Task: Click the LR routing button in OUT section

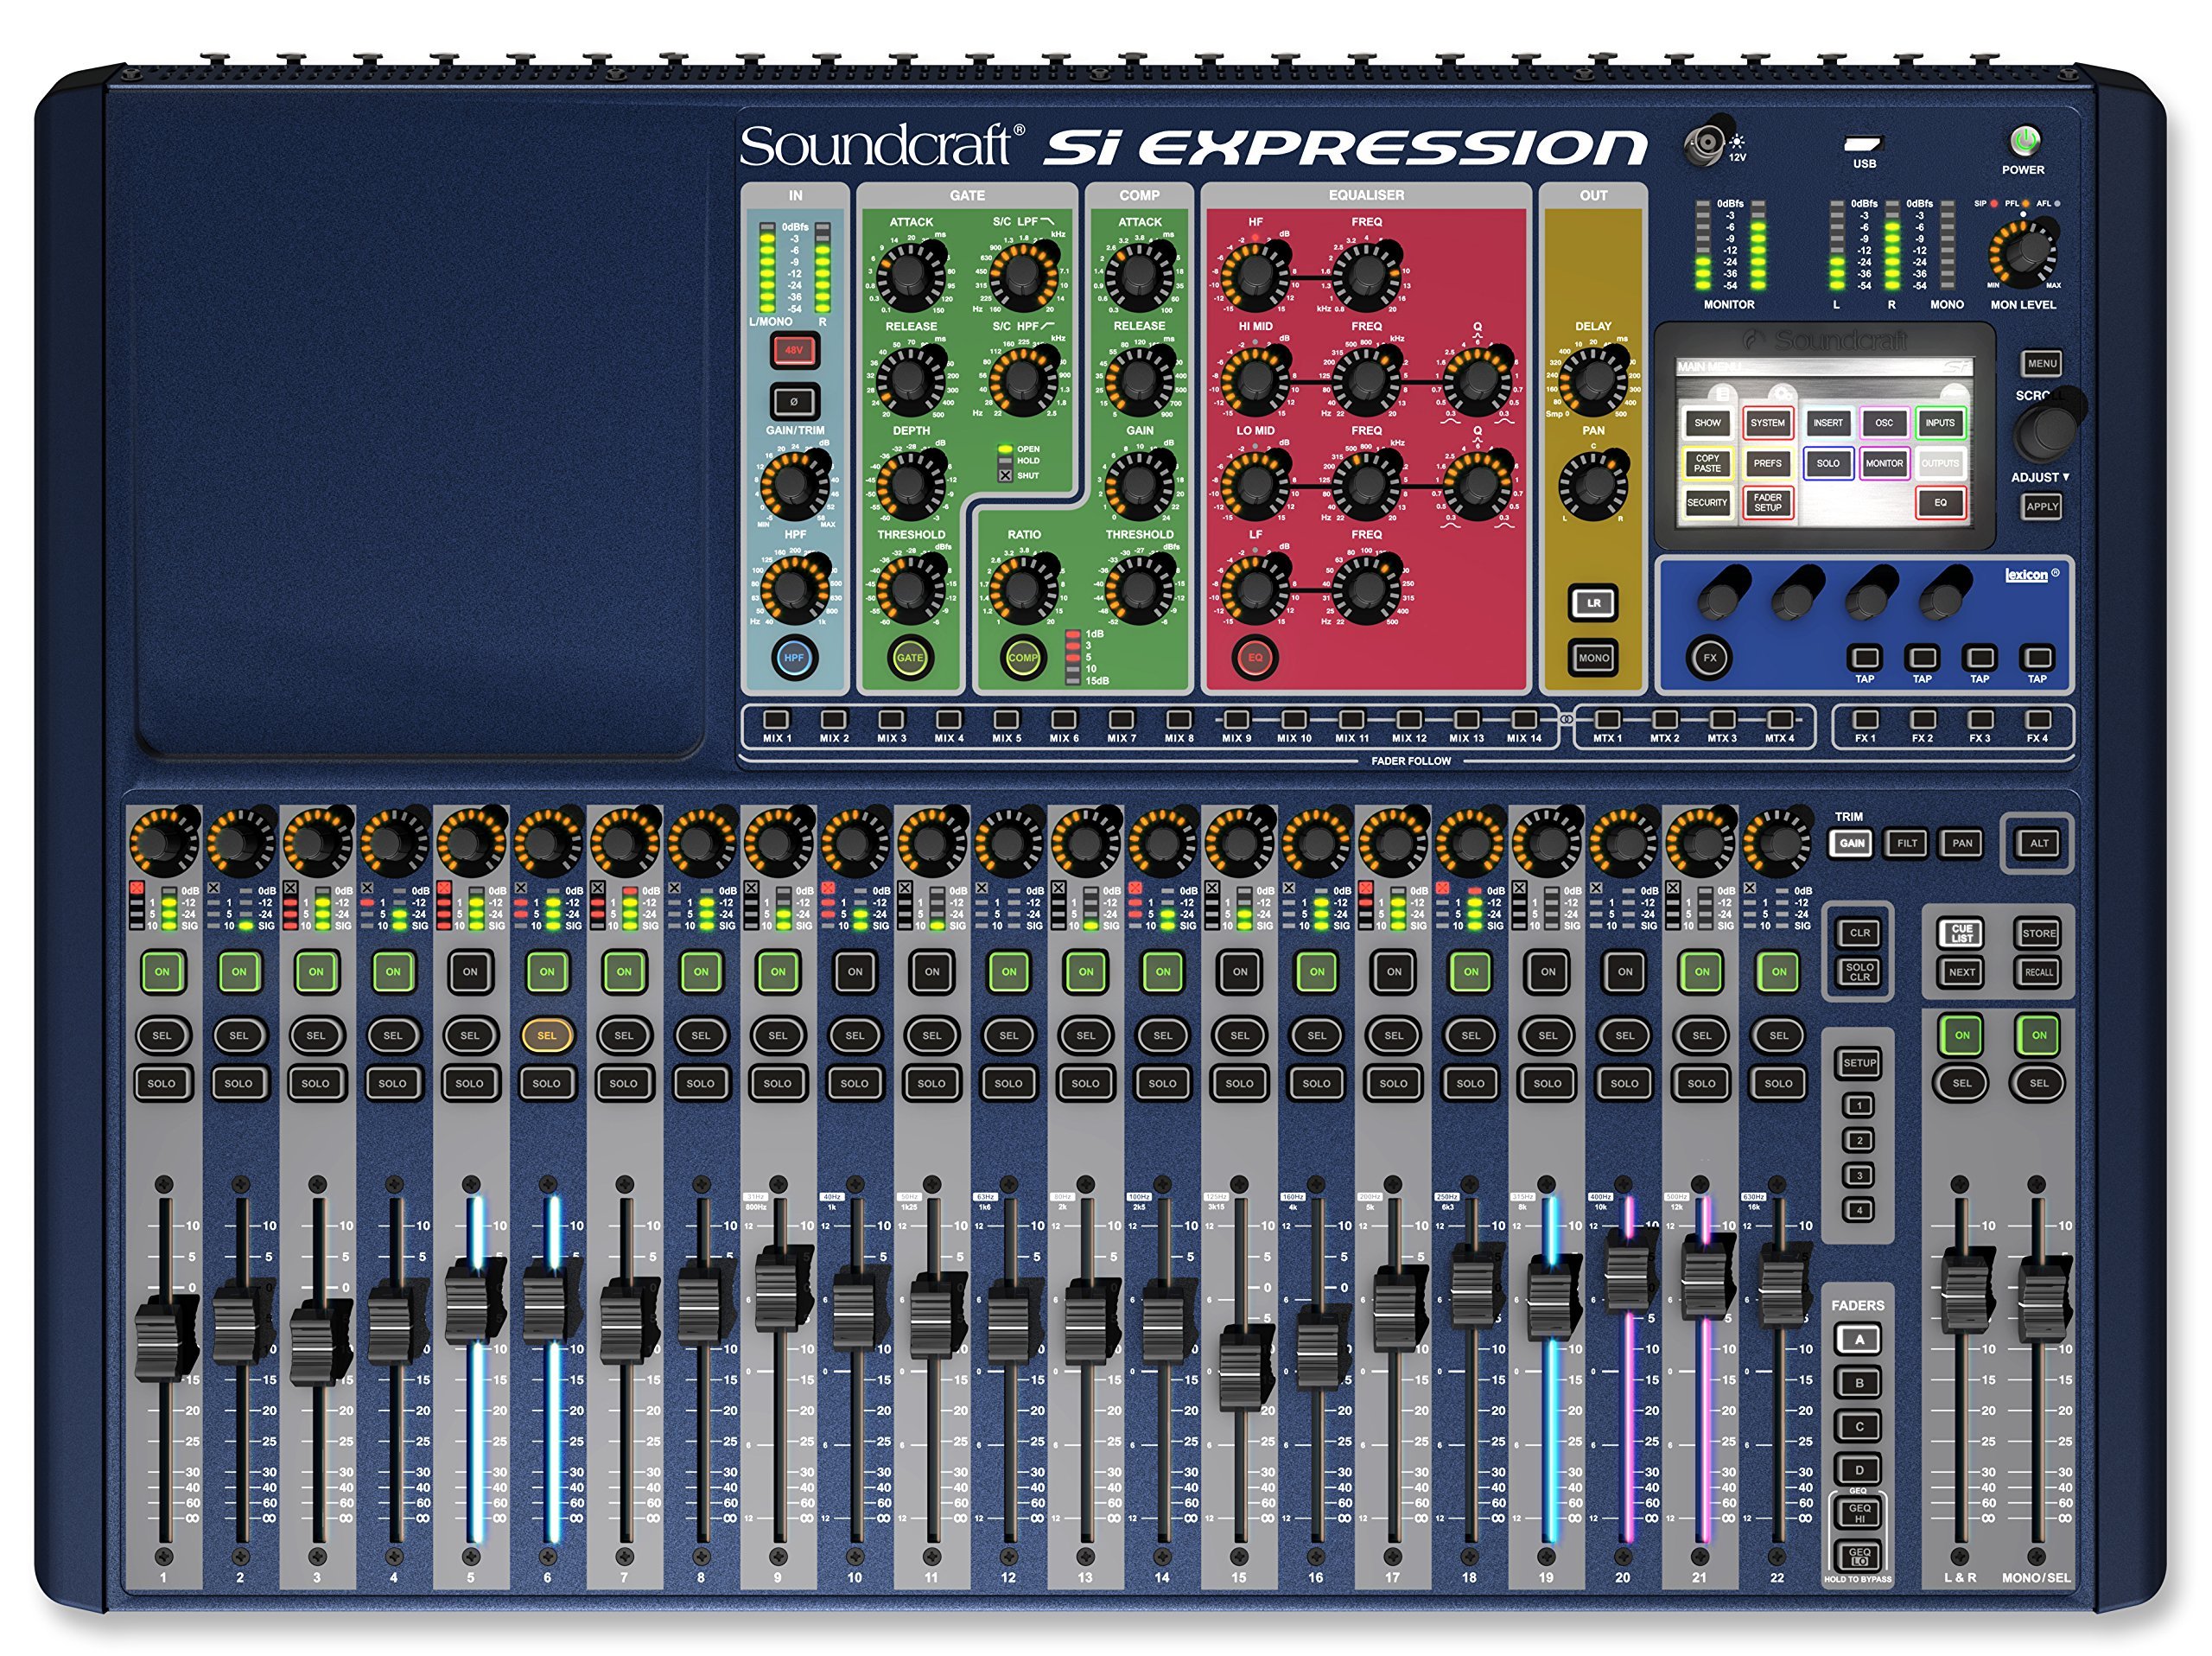Action: tap(1594, 603)
